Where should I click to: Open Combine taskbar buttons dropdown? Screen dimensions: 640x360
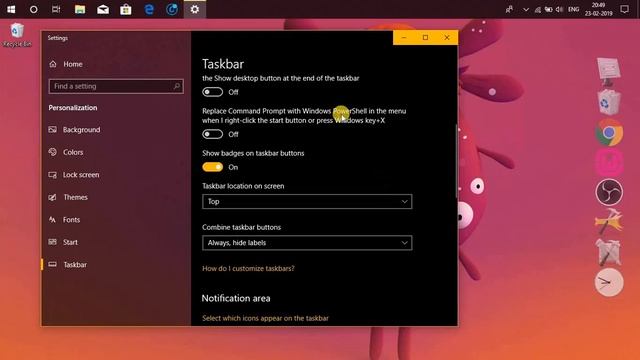pos(307,243)
